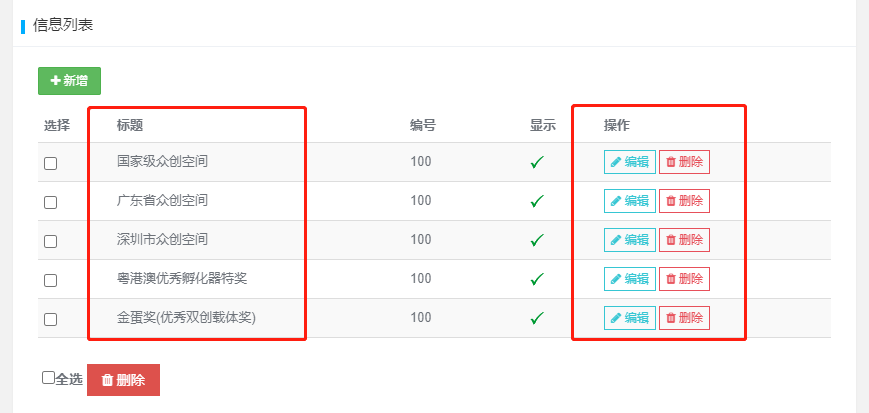Check the 粤港澳优秀孵化器特奖 checkbox
The width and height of the screenshot is (869, 413).
(x=50, y=280)
